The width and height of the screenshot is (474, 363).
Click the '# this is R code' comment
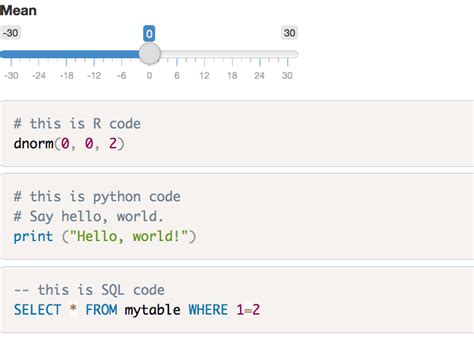click(x=77, y=124)
